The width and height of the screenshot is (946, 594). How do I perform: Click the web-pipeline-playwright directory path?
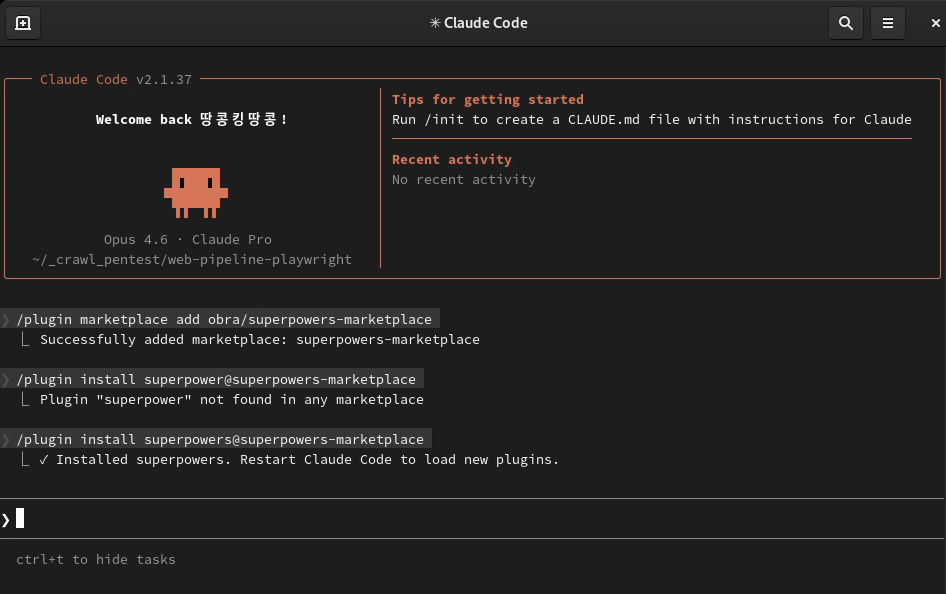pos(191,259)
